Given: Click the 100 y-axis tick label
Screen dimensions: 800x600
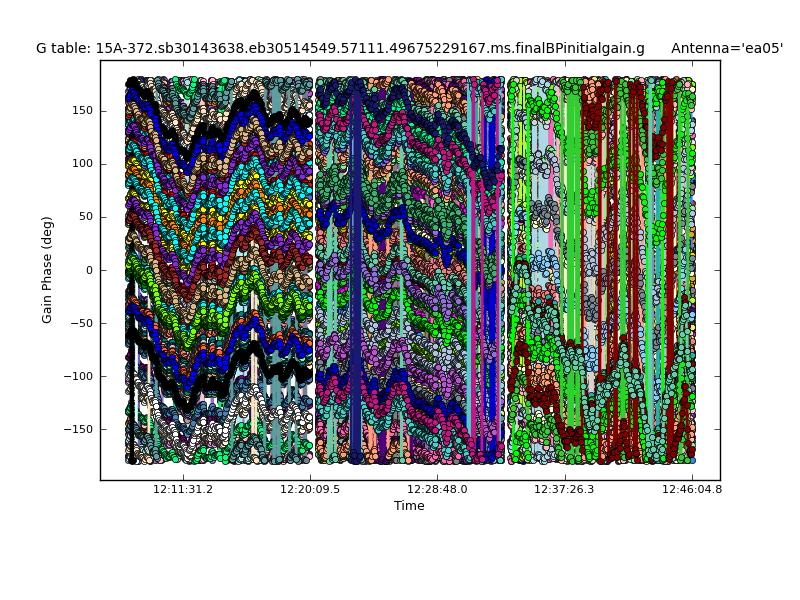Looking at the screenshot, I should pos(82,164).
